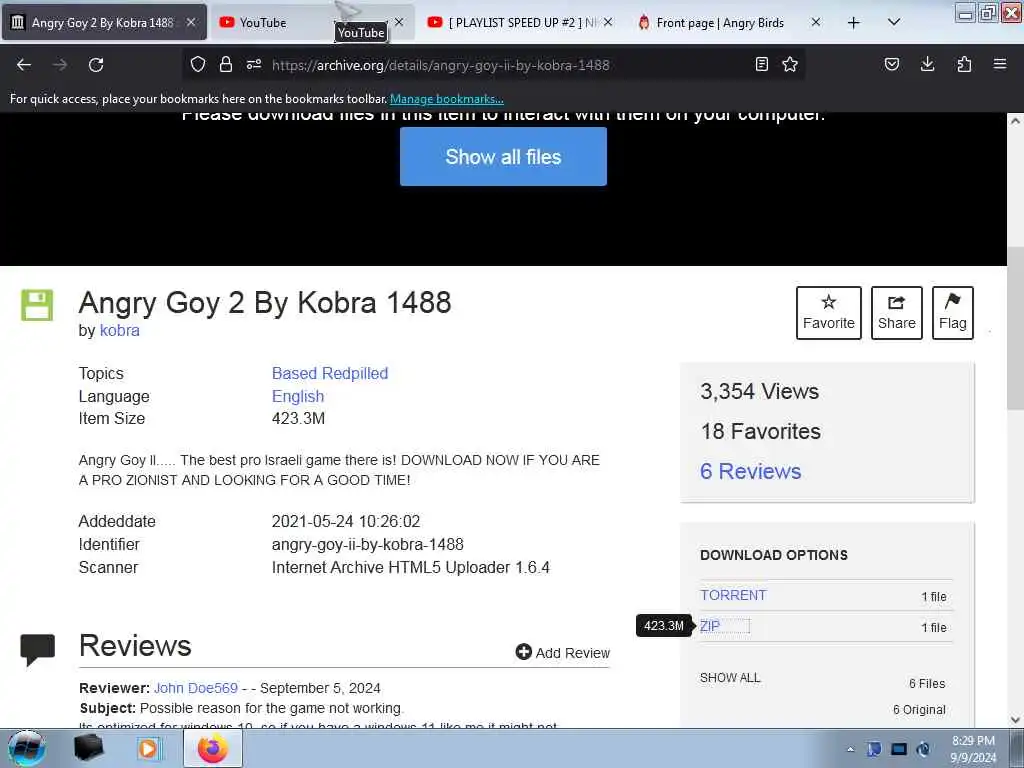Open the Manage bookmarks link
This screenshot has height=768, width=1024.
click(447, 99)
